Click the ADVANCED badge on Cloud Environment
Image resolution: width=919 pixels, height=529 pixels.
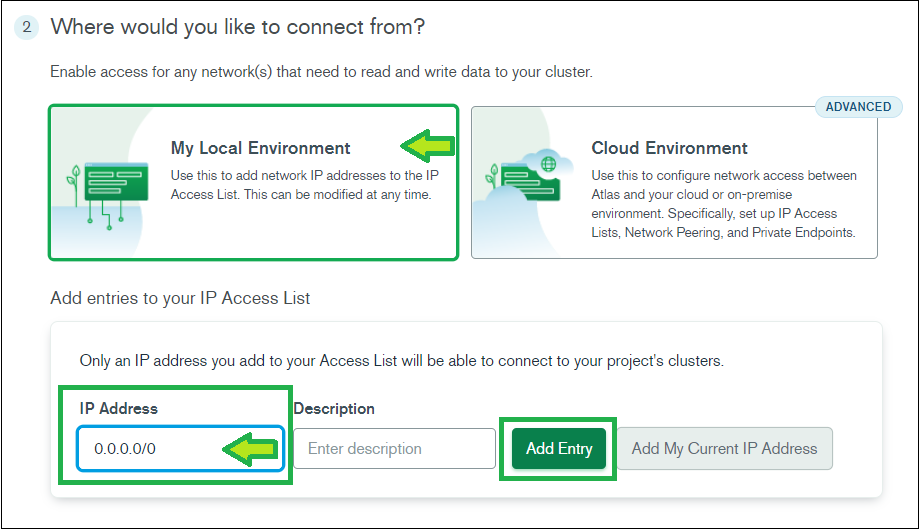(858, 107)
